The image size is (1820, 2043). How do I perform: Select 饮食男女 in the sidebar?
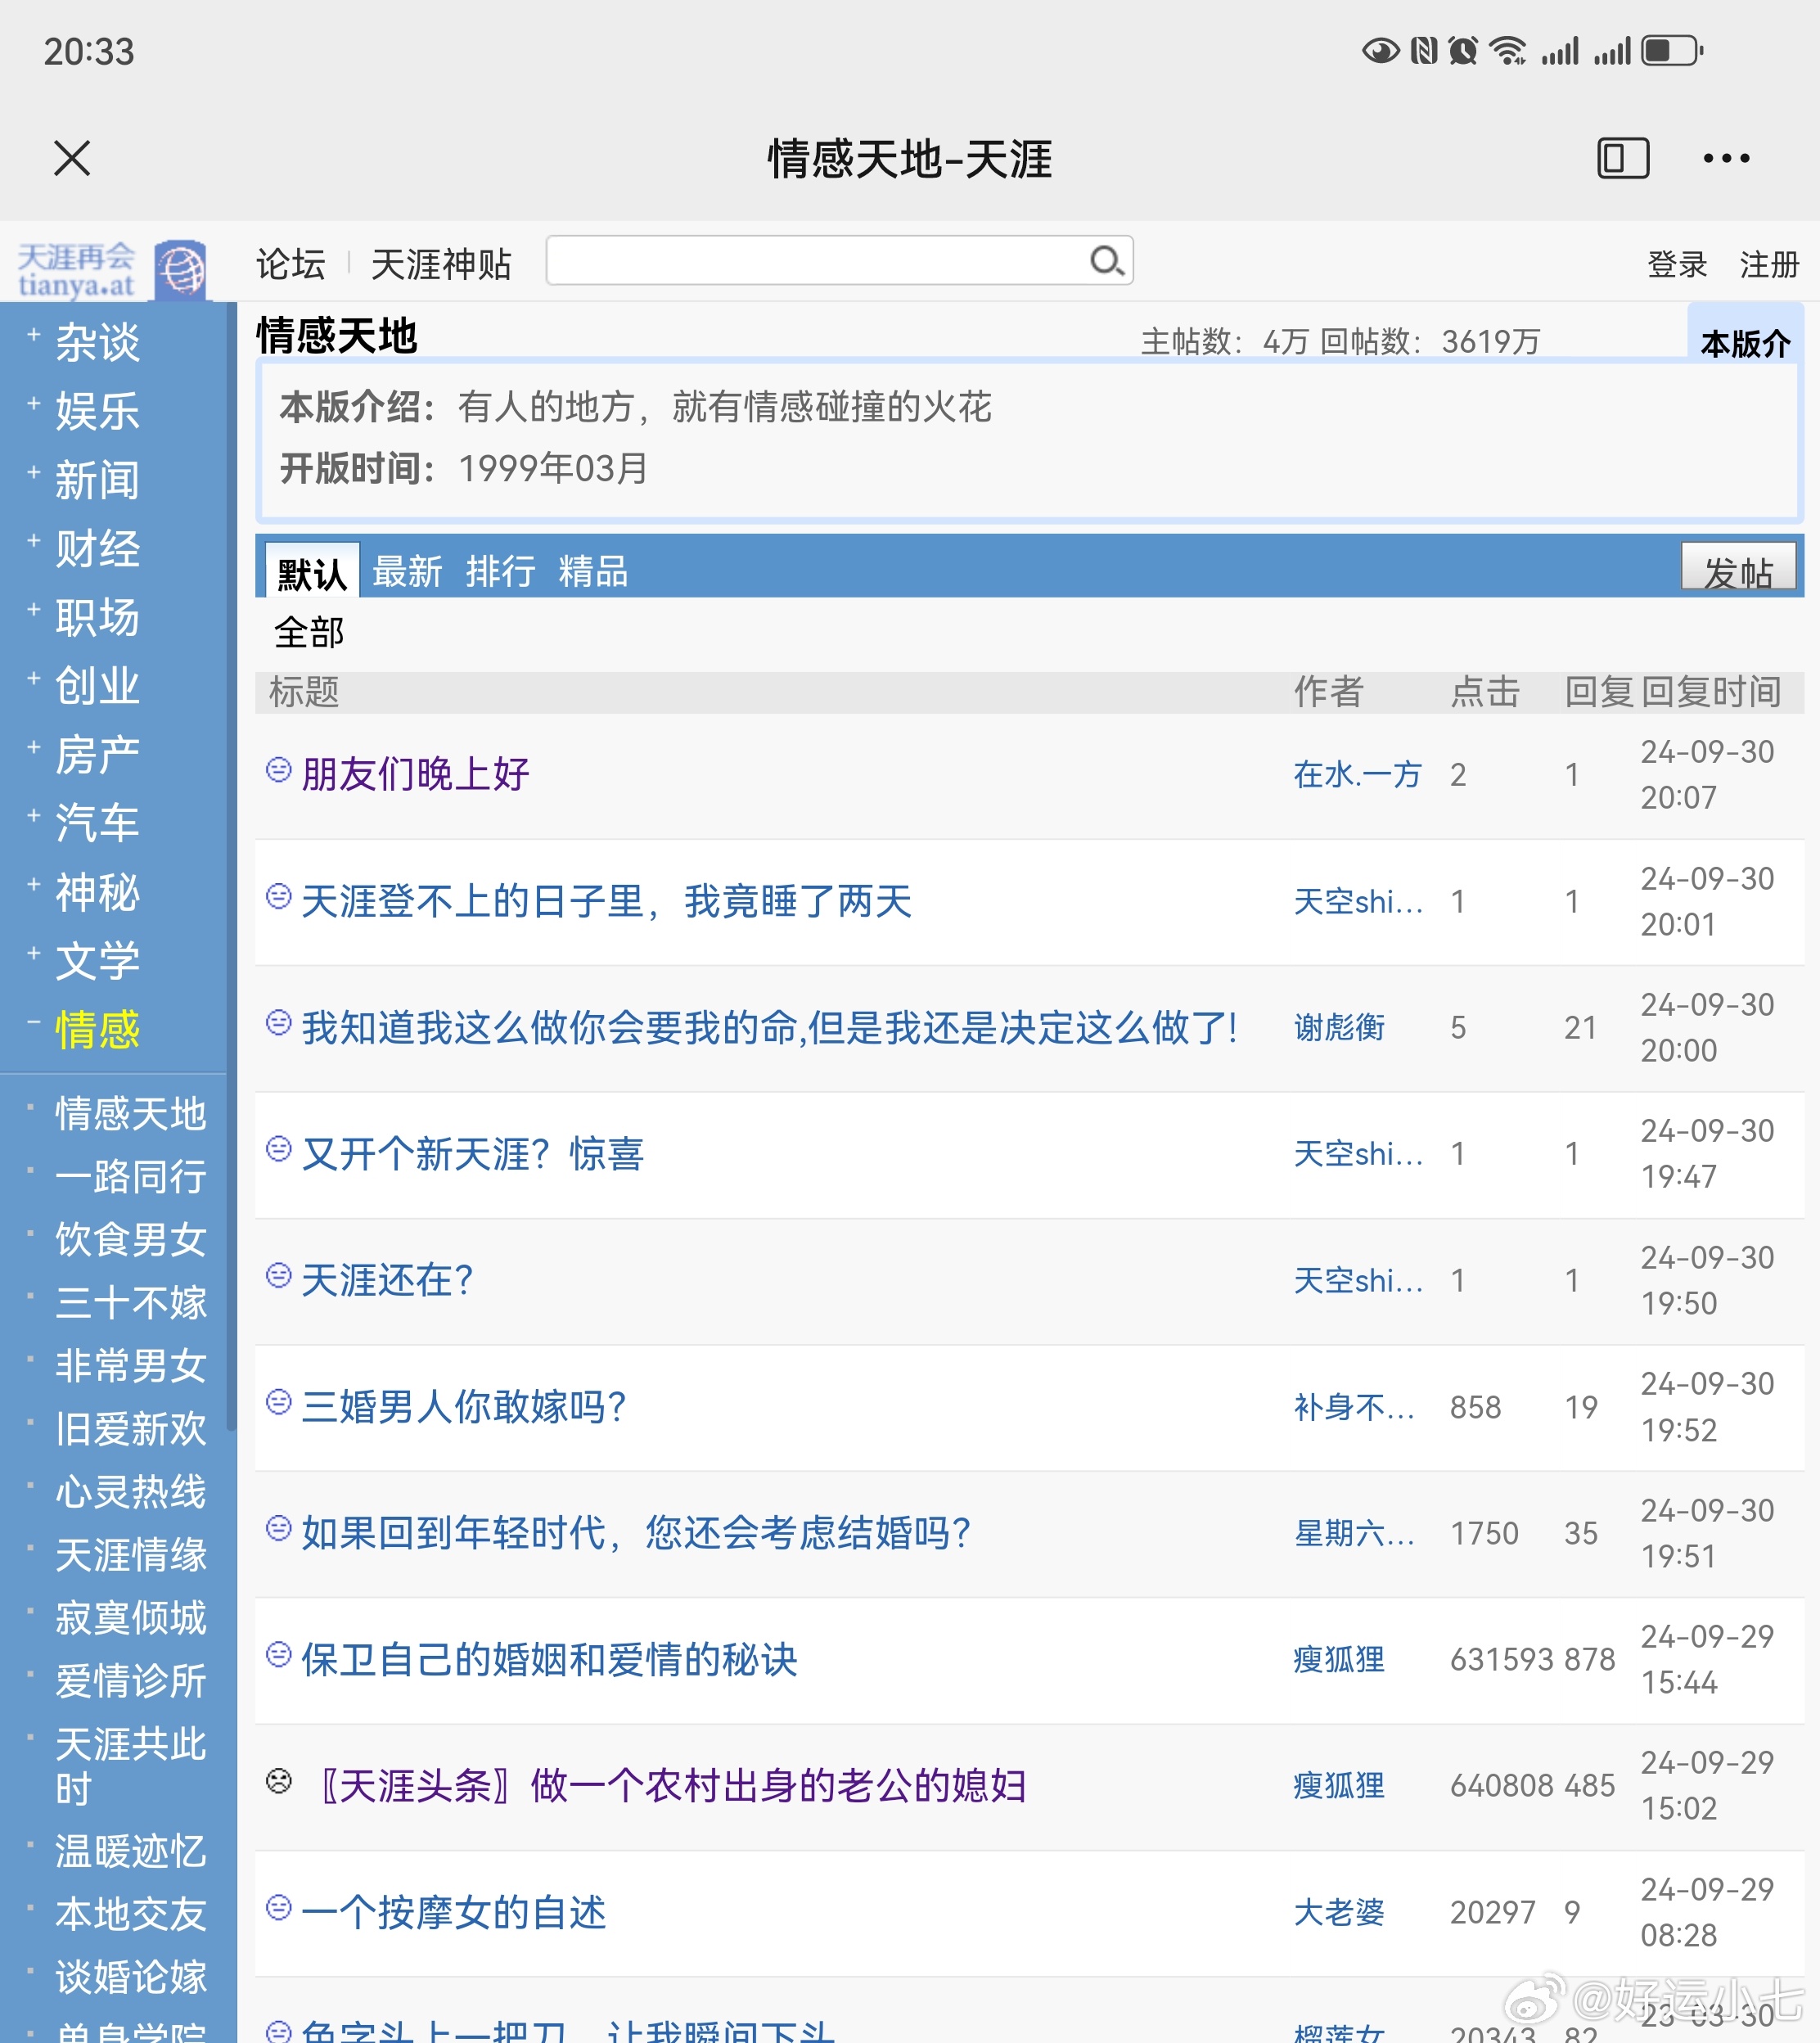coord(130,1240)
